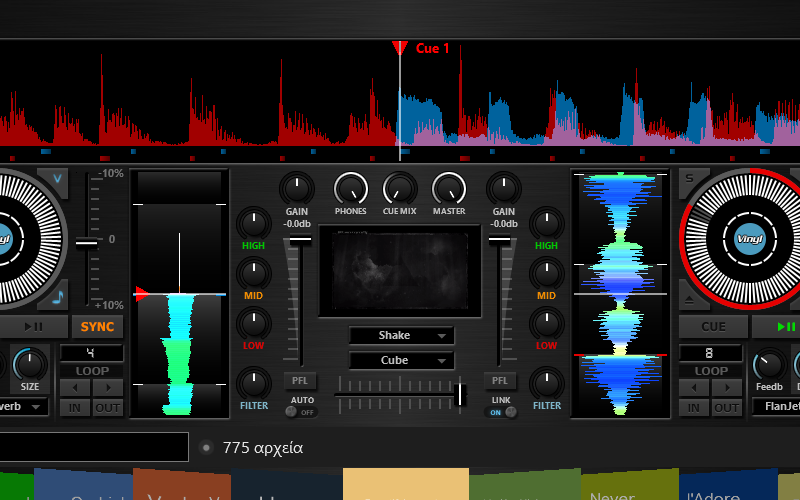This screenshot has width=800, height=500.
Task: Jump to the Cue 1 marker
Action: pyautogui.click(x=399, y=48)
